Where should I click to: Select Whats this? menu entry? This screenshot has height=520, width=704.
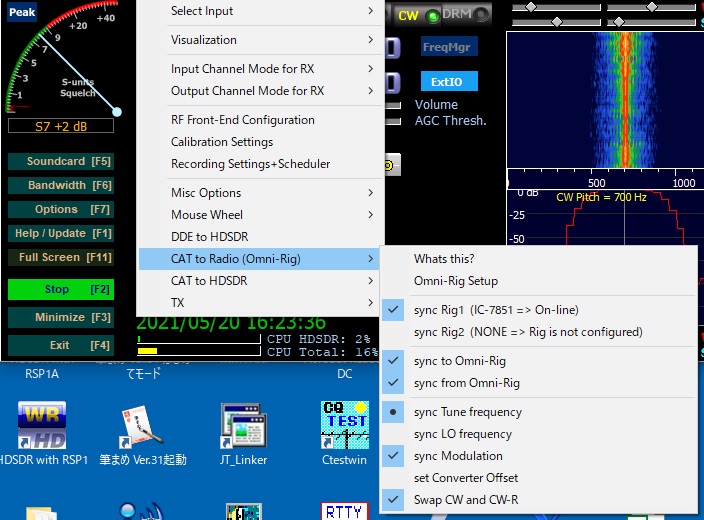(x=539, y=259)
